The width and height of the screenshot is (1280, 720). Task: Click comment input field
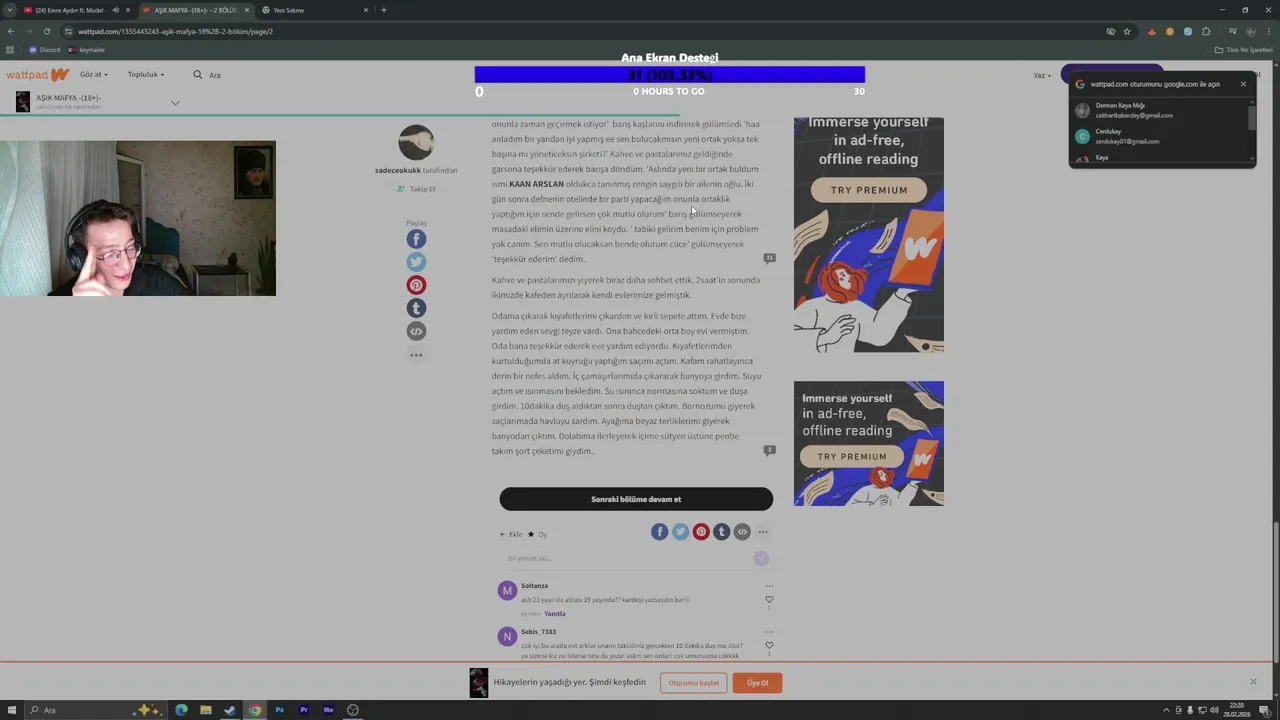point(628,558)
